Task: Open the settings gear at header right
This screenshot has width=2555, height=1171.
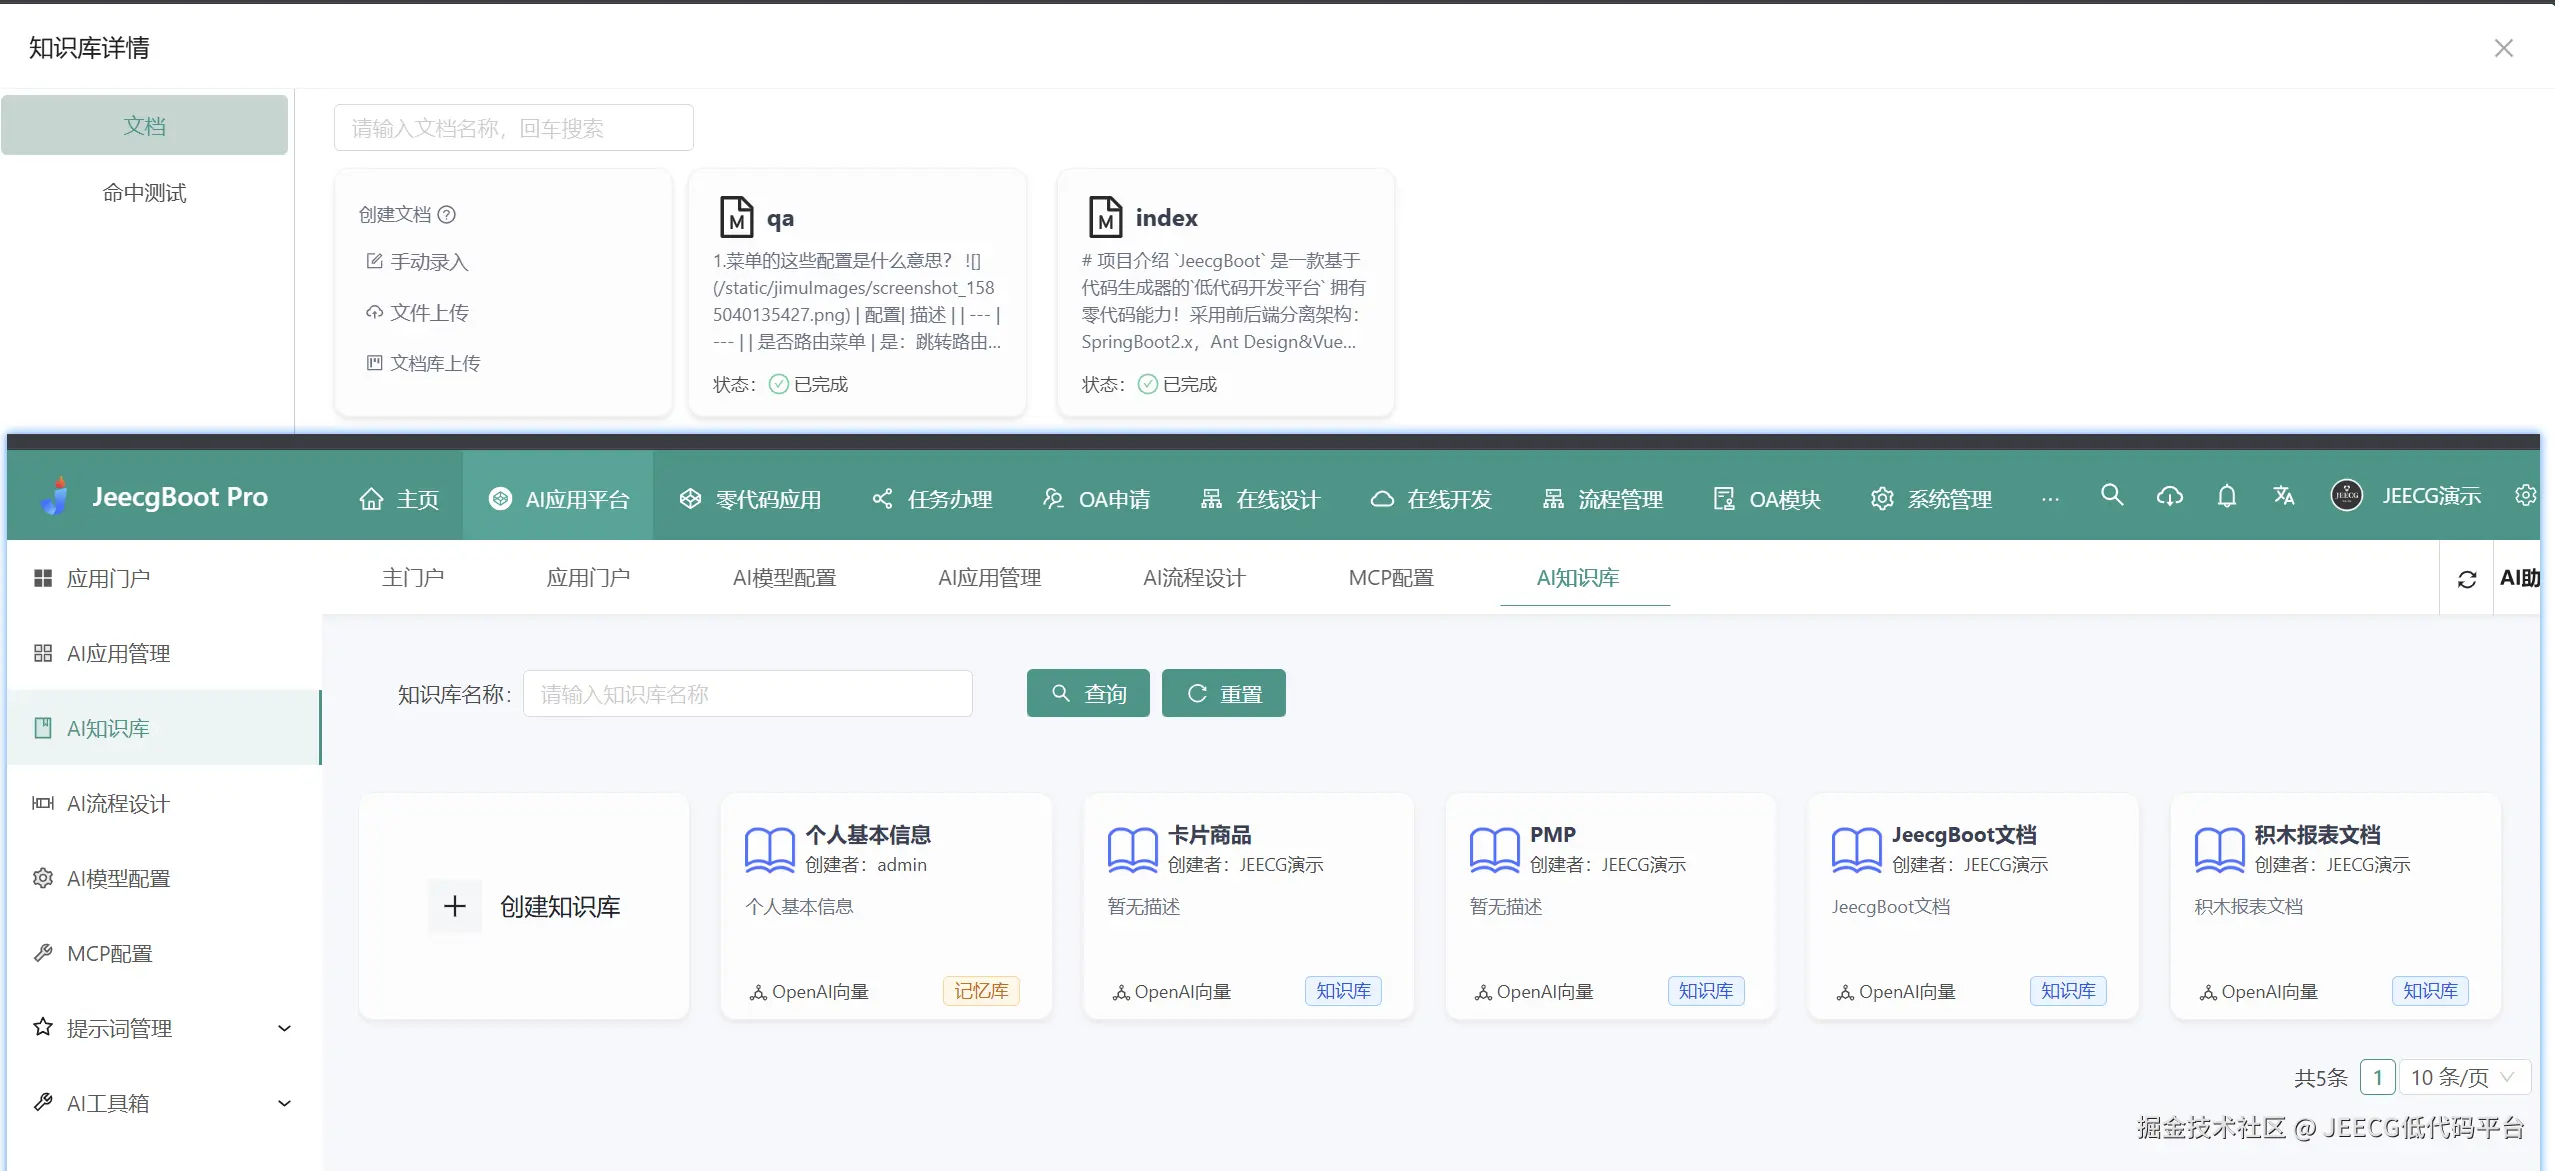Action: [2525, 496]
